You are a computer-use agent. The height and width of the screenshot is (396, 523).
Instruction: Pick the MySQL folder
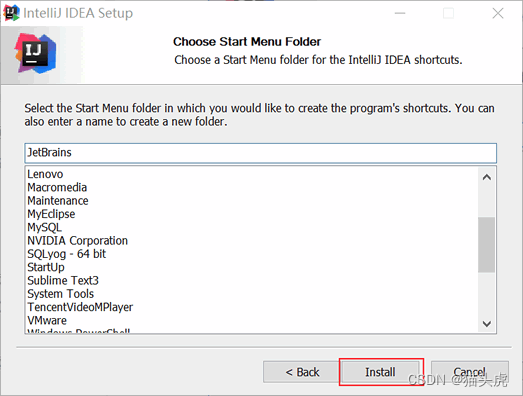pyautogui.click(x=44, y=228)
